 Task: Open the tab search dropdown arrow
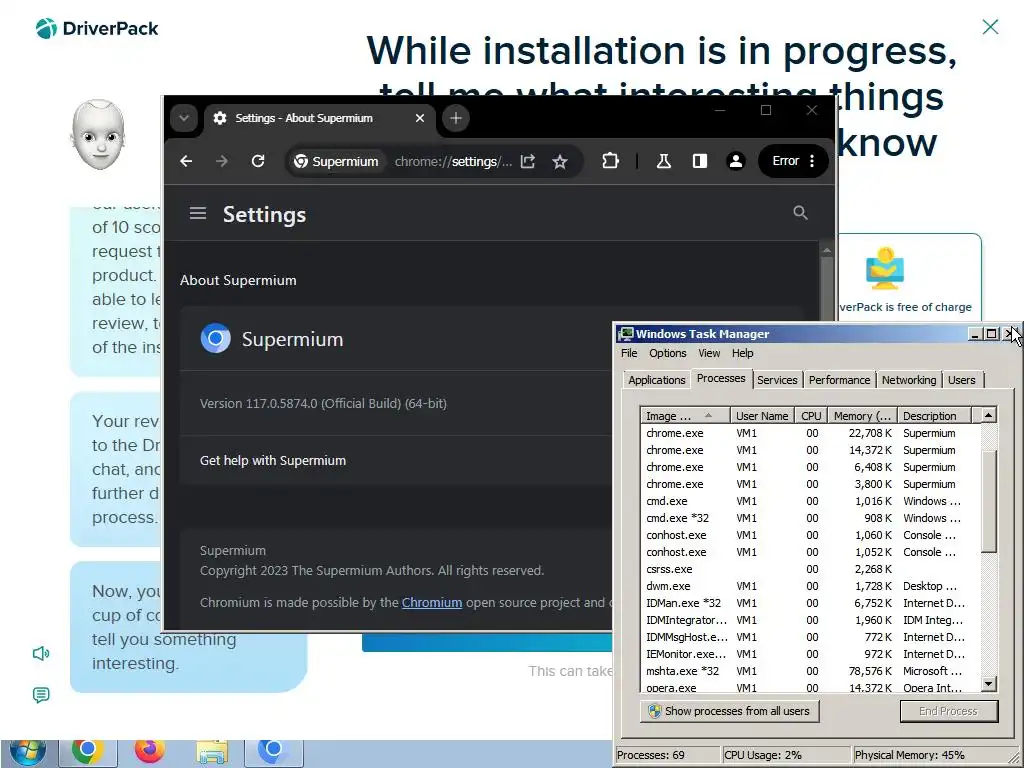click(x=184, y=118)
